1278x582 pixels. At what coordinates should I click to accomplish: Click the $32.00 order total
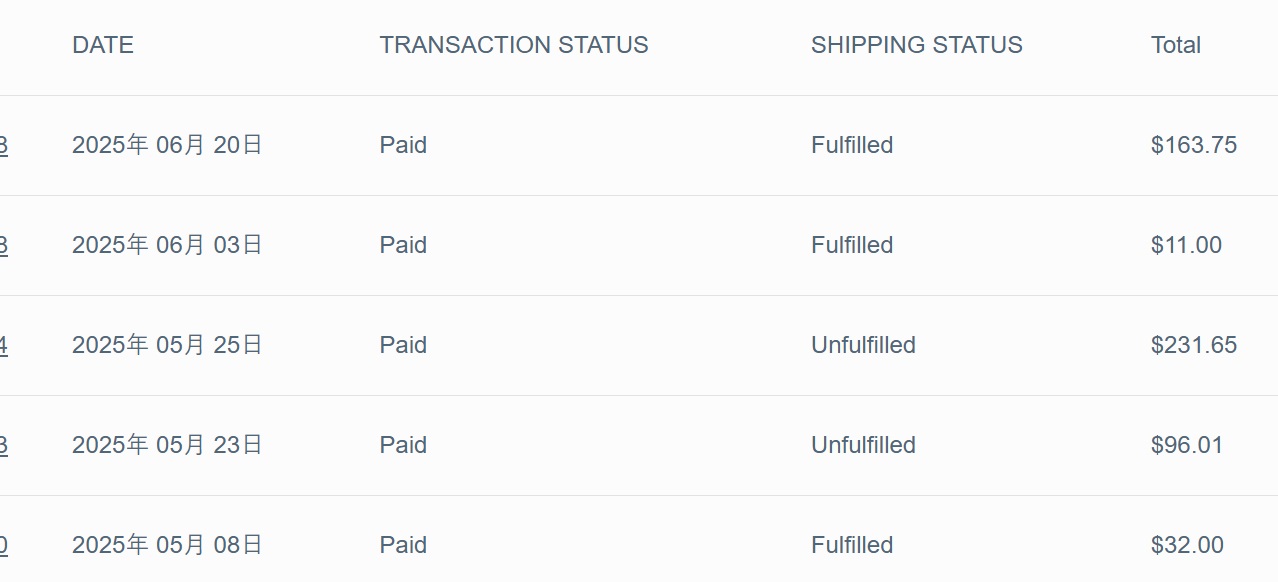(x=1186, y=545)
